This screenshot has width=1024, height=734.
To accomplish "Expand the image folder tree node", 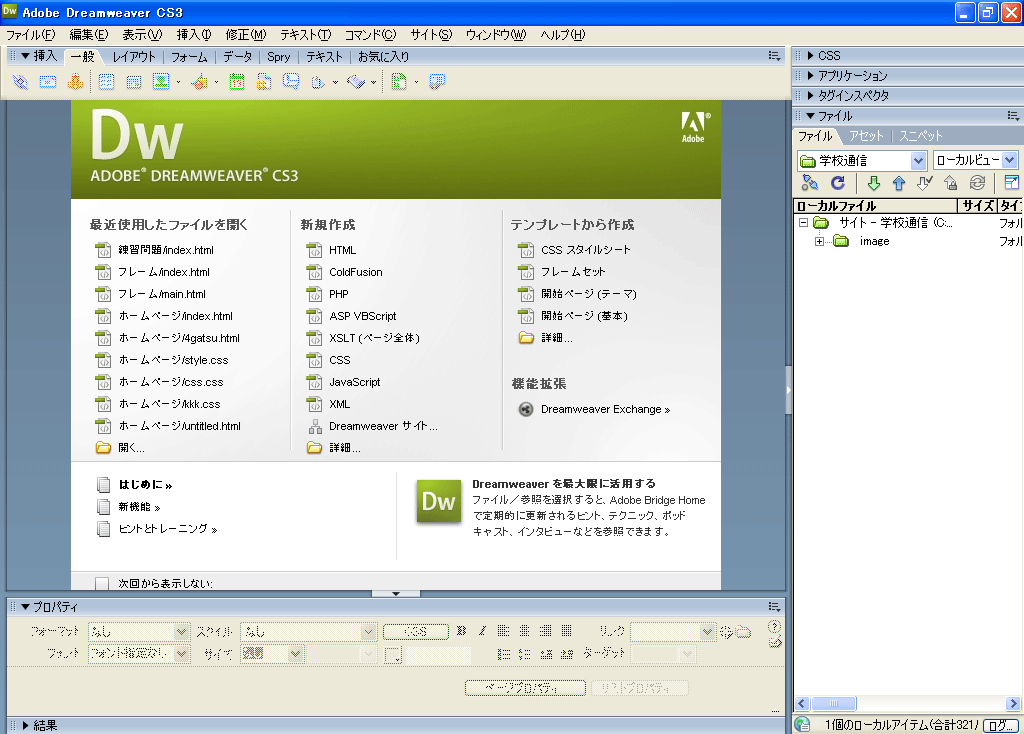I will [819, 241].
